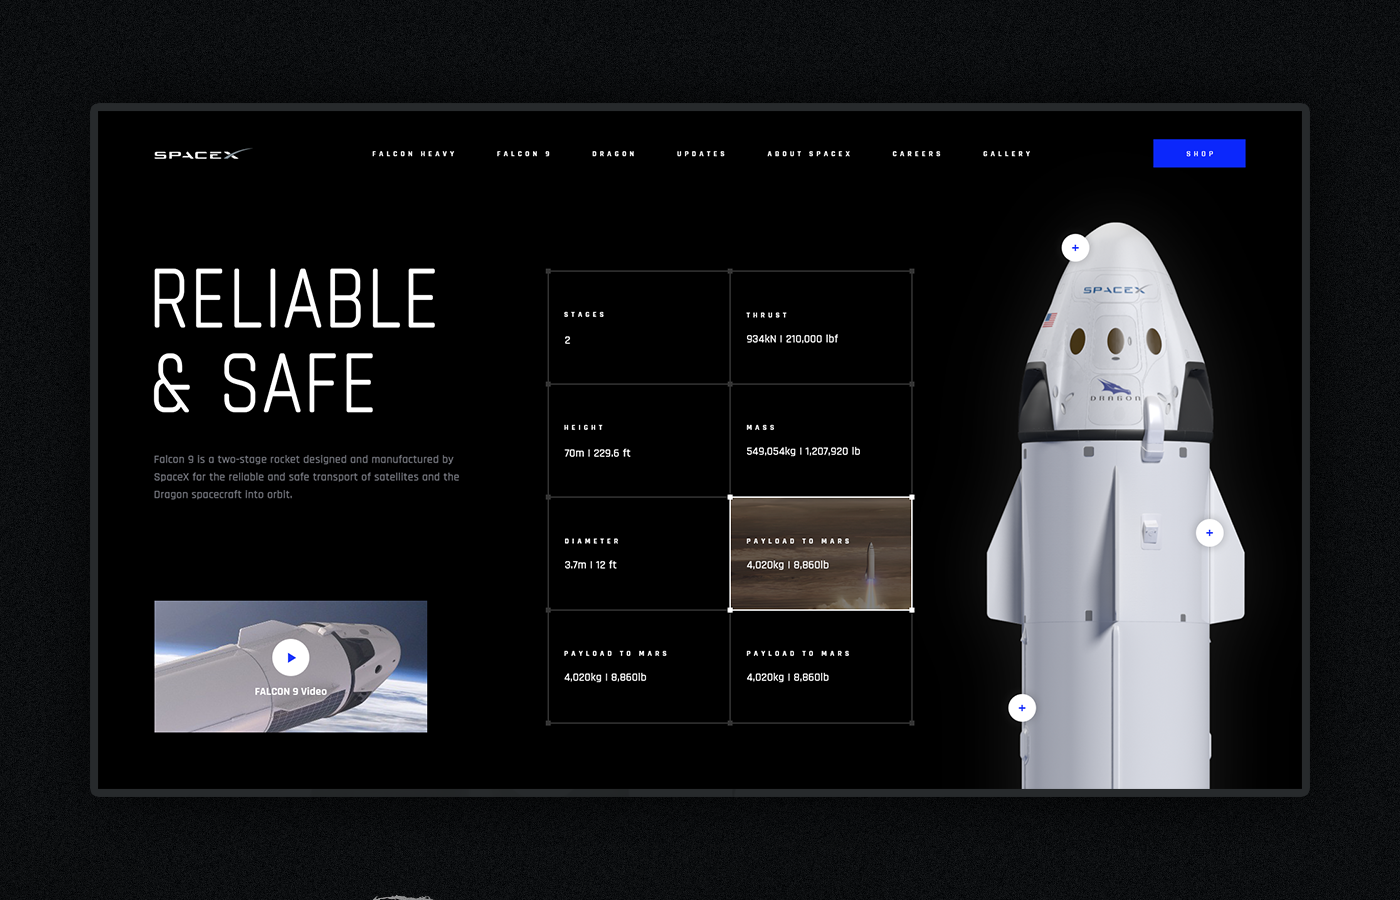Select the Height spec cell
Image resolution: width=1400 pixels, height=900 pixels.
(639, 440)
